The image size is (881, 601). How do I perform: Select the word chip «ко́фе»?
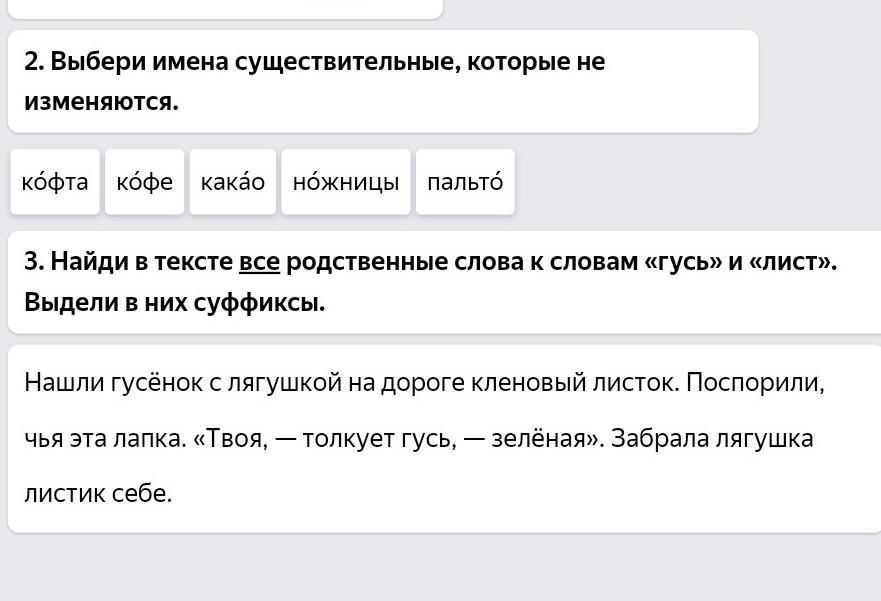click(144, 182)
